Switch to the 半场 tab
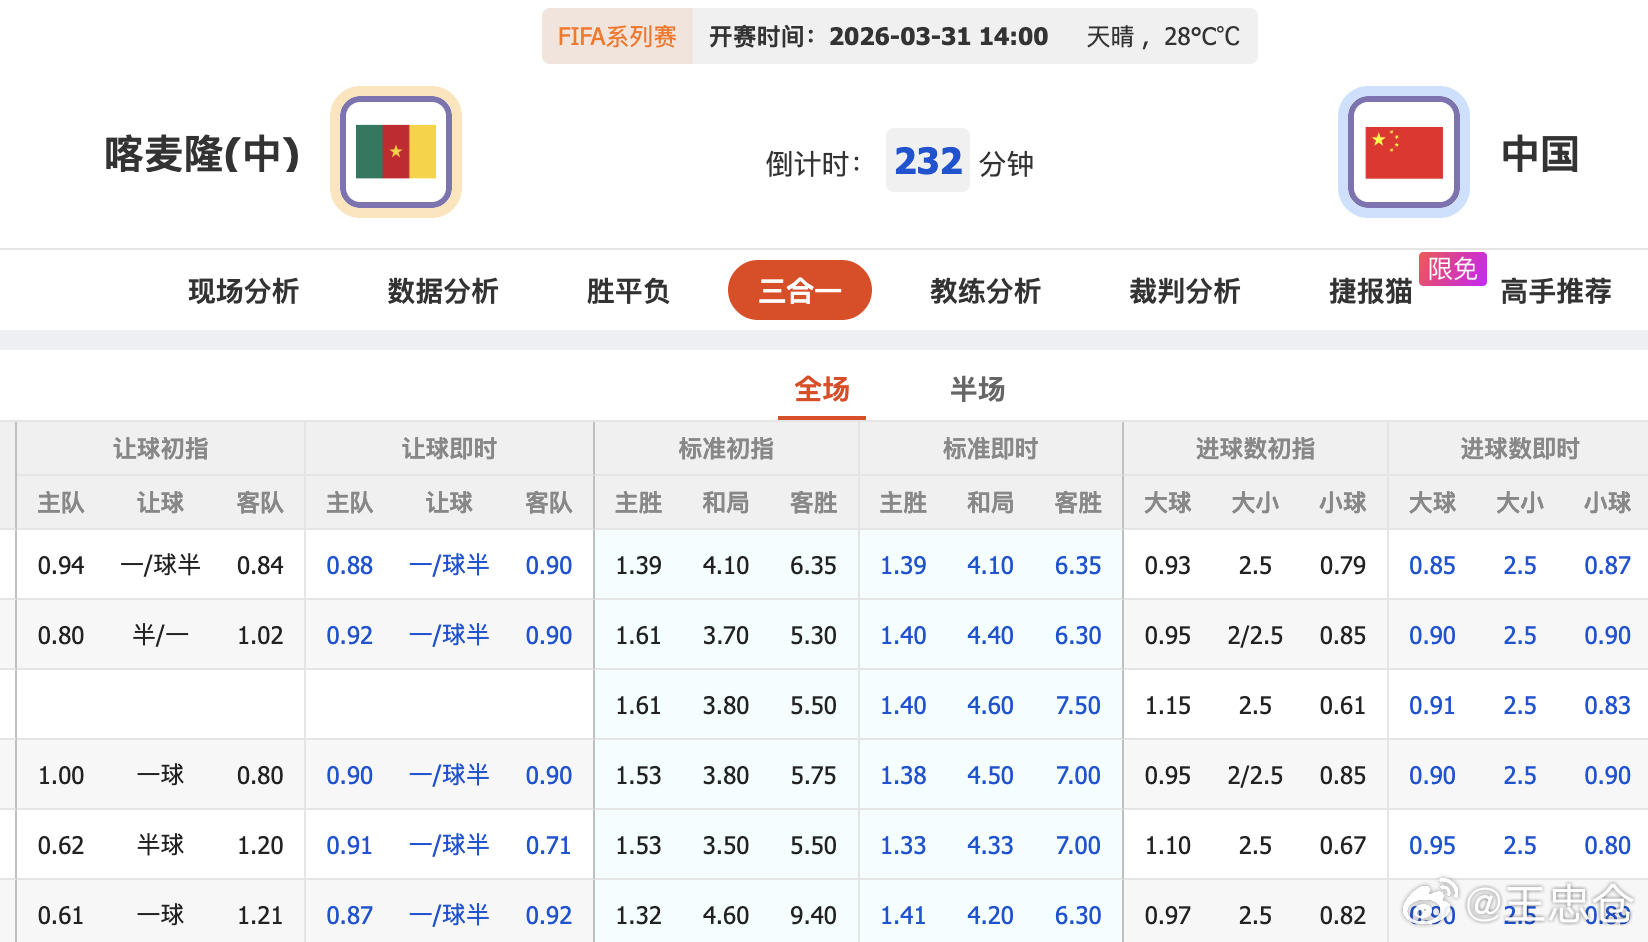 coord(977,390)
